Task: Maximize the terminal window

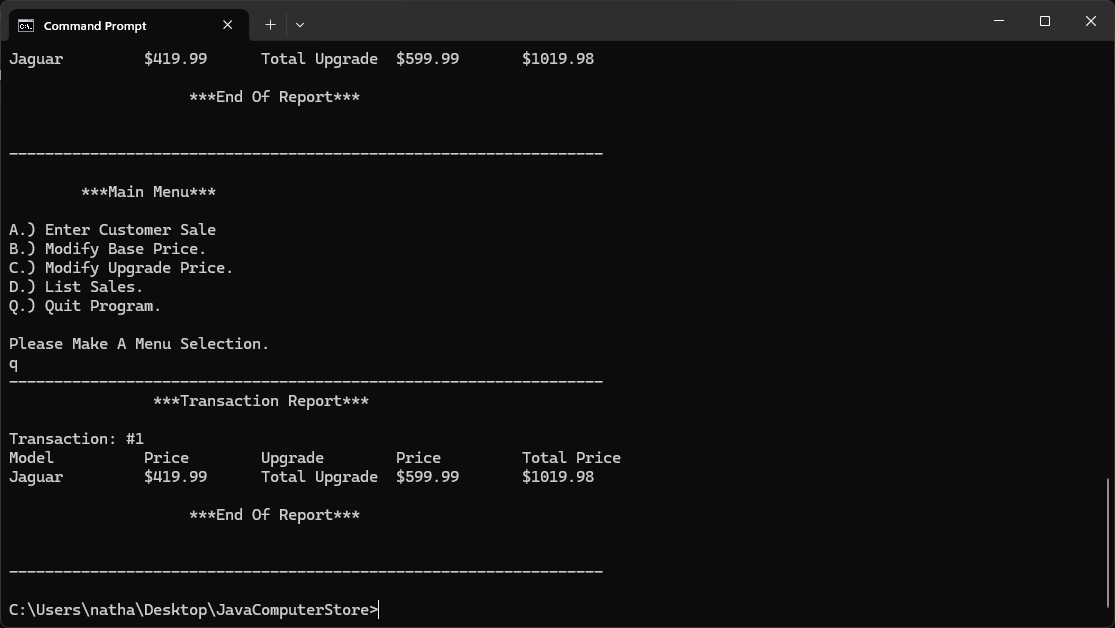Action: pos(1043,21)
